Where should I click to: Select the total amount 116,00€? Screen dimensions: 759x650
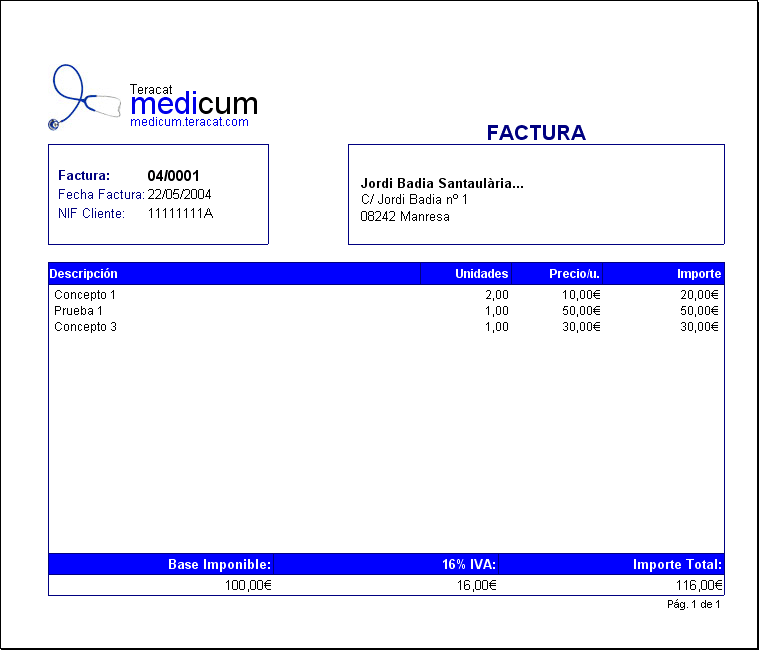tap(699, 586)
